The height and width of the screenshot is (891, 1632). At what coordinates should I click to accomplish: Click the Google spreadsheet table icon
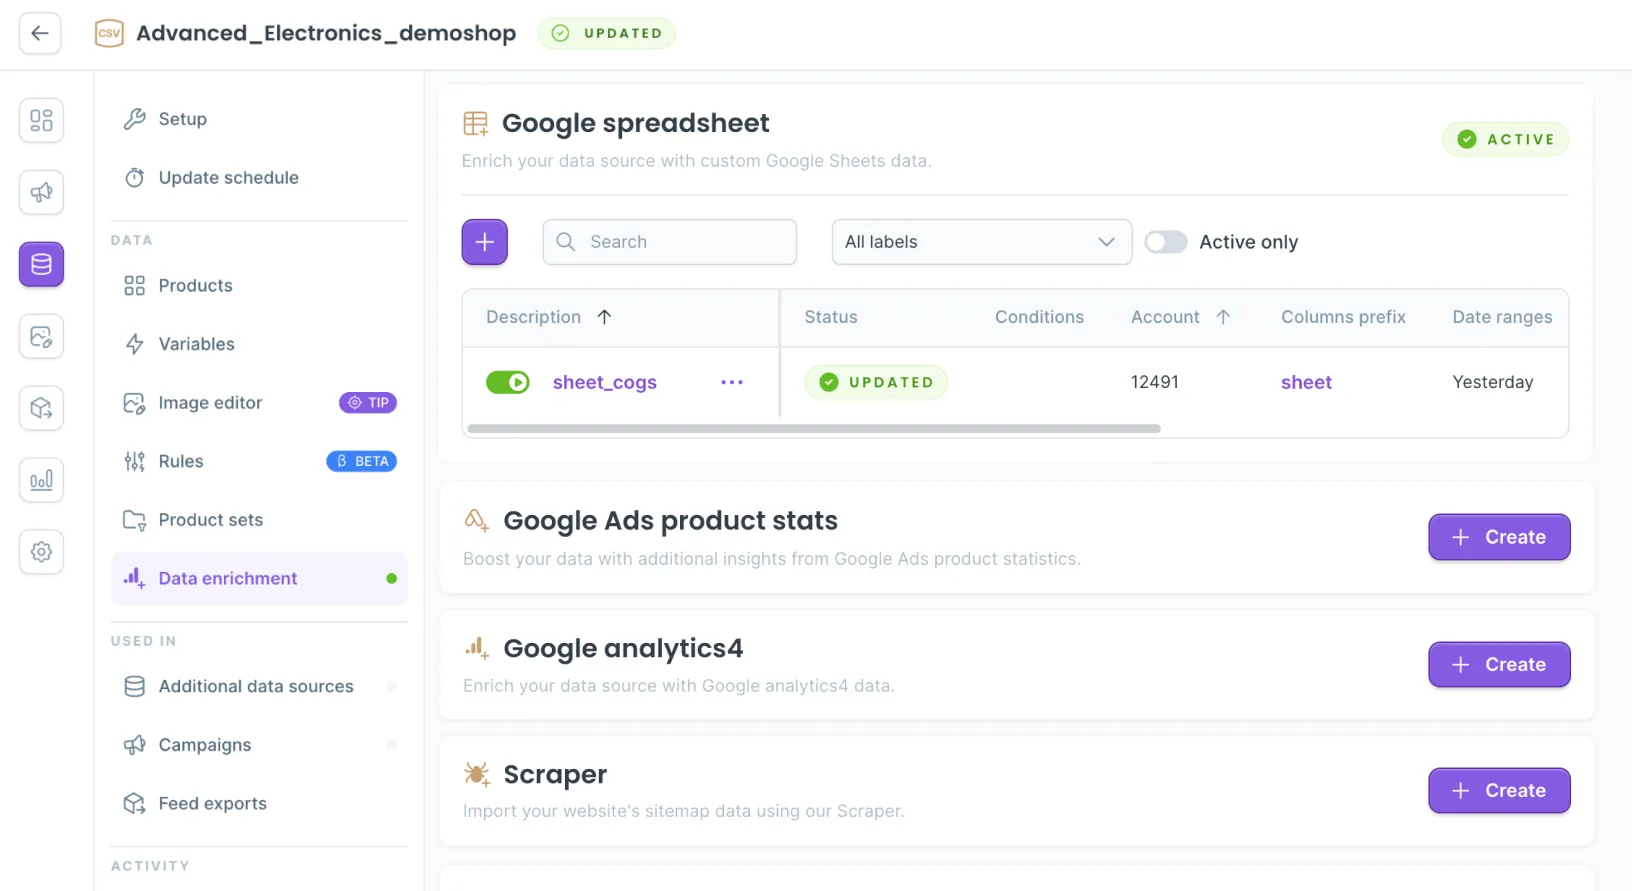[476, 123]
